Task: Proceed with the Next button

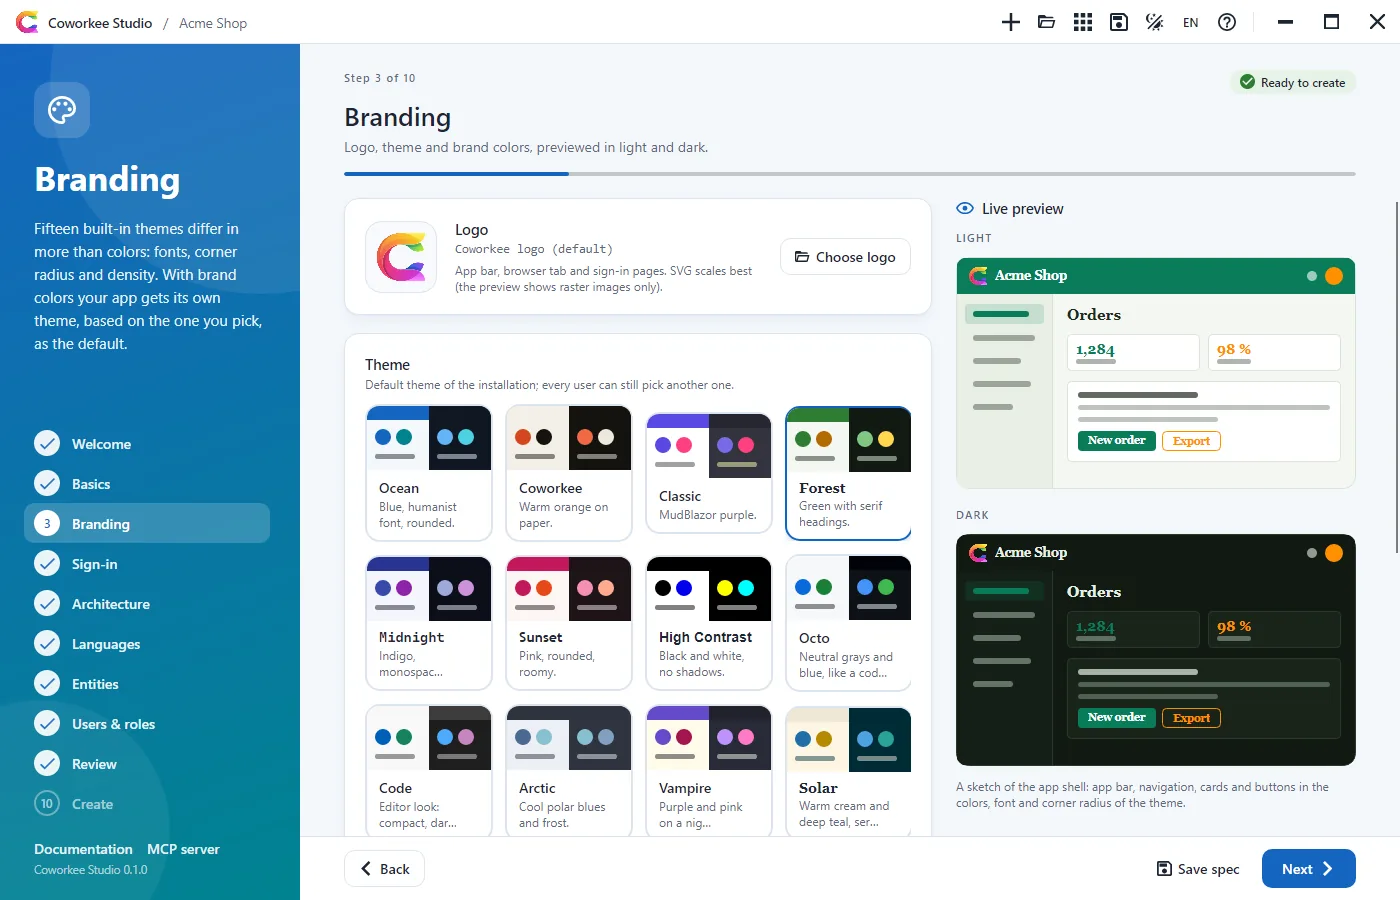Action: pyautogui.click(x=1309, y=869)
